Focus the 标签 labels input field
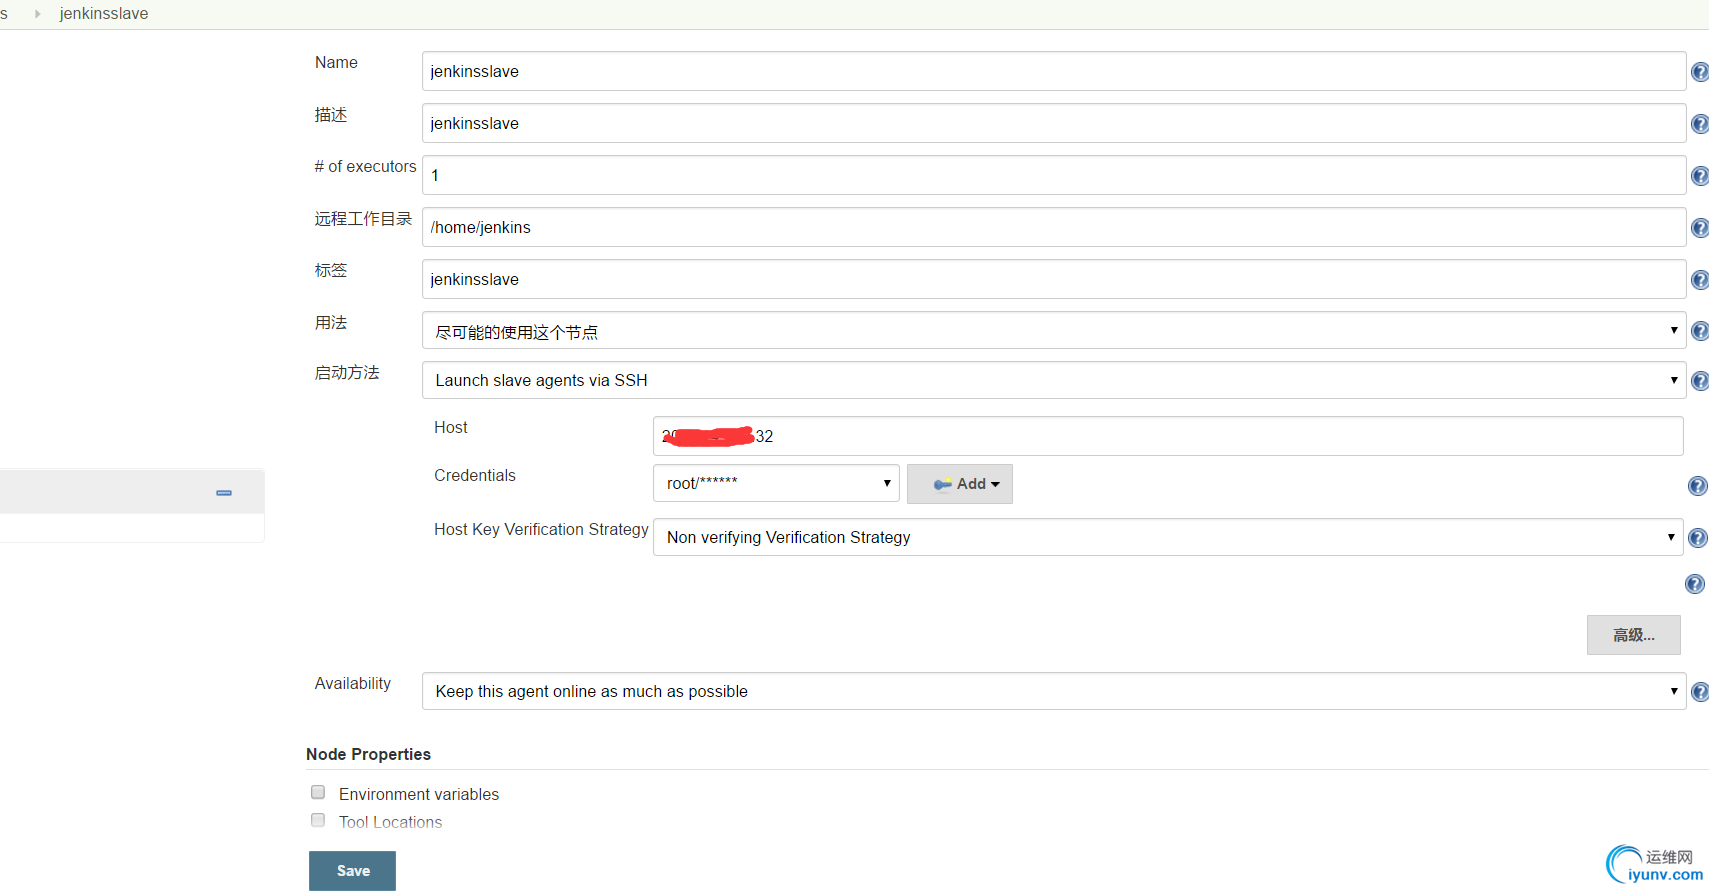Image resolution: width=1709 pixels, height=891 pixels. pos(1054,279)
